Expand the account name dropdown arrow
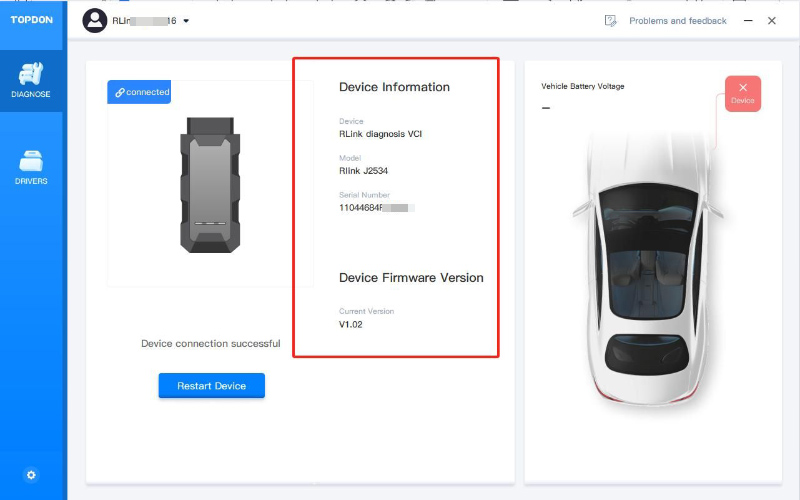800x500 pixels. [187, 21]
